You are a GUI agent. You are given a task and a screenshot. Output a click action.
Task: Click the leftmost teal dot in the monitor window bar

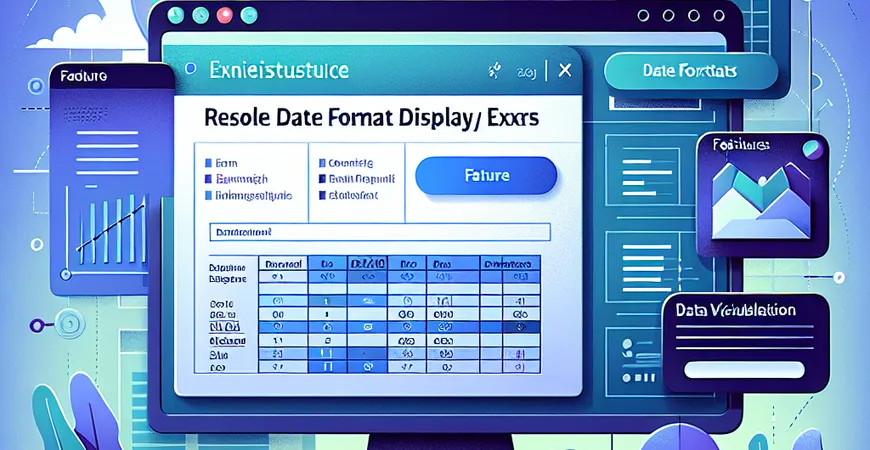pos(175,16)
